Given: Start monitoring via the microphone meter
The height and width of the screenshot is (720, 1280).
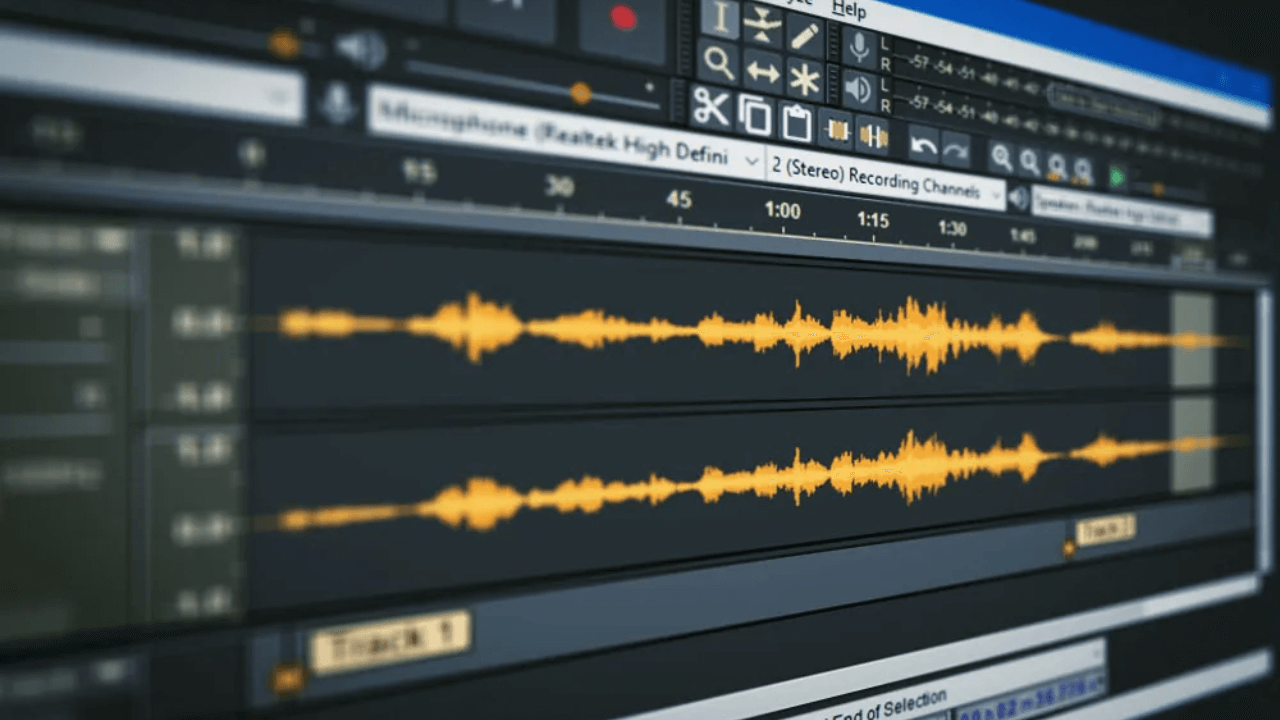Looking at the screenshot, I should tap(858, 45).
